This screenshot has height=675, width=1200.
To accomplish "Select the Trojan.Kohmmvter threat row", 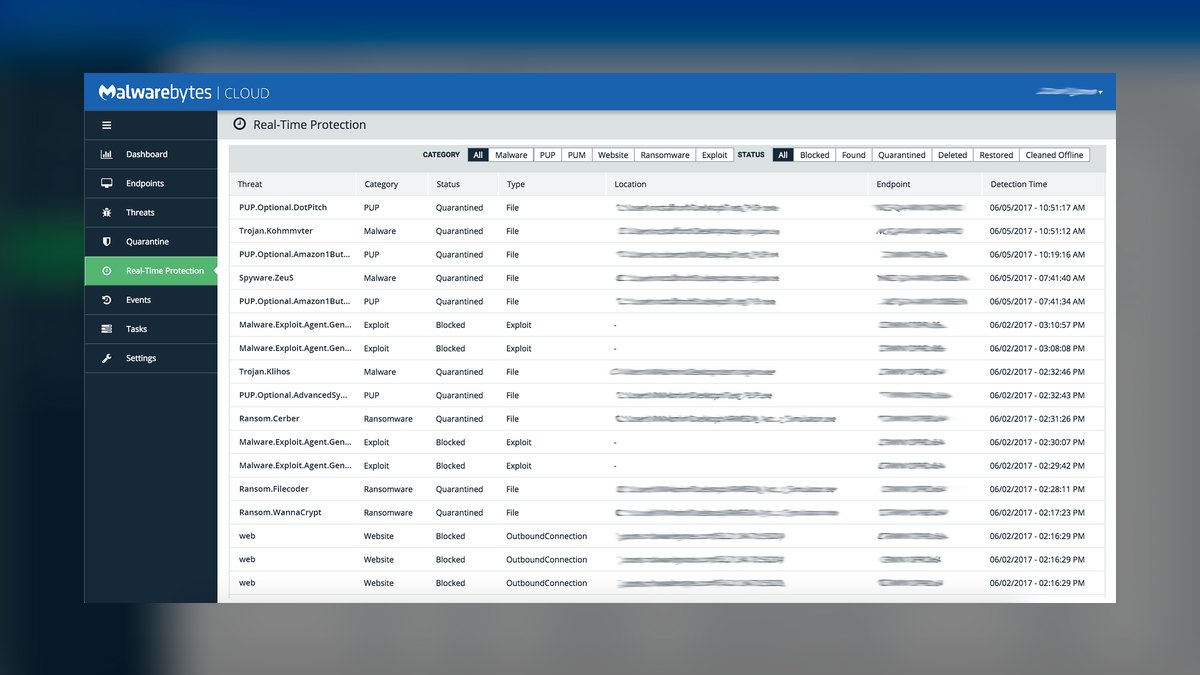I will point(668,231).
